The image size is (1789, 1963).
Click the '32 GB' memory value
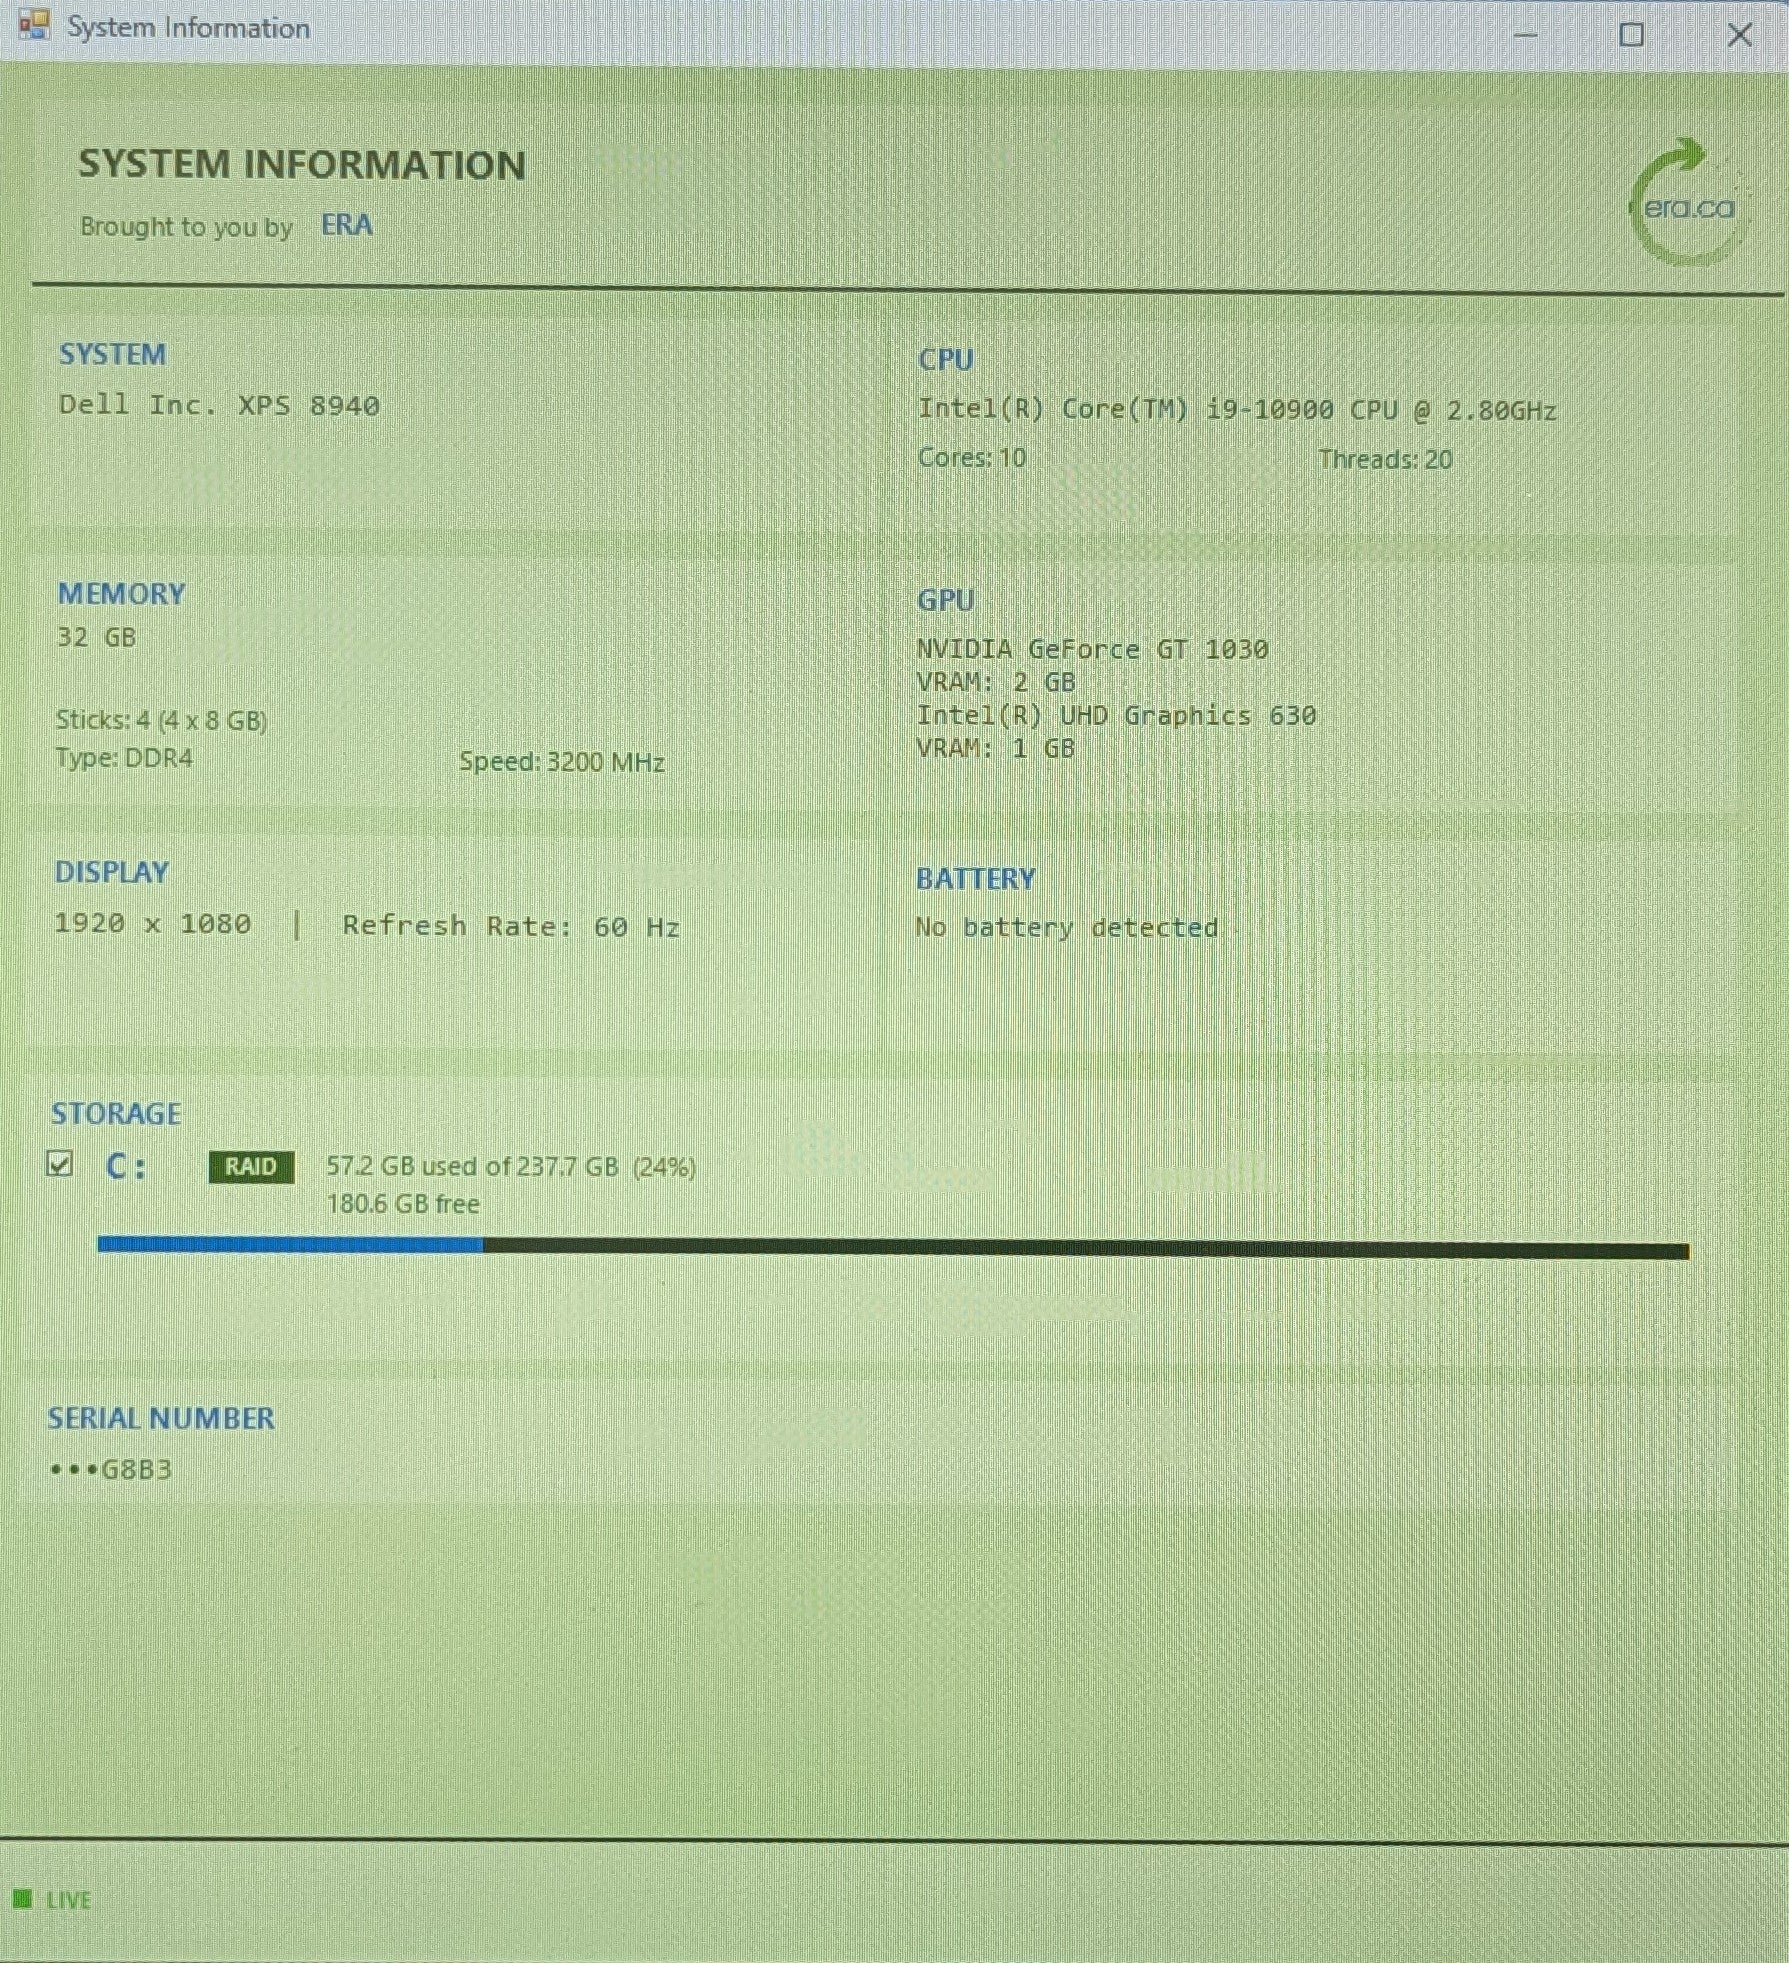[x=96, y=637]
